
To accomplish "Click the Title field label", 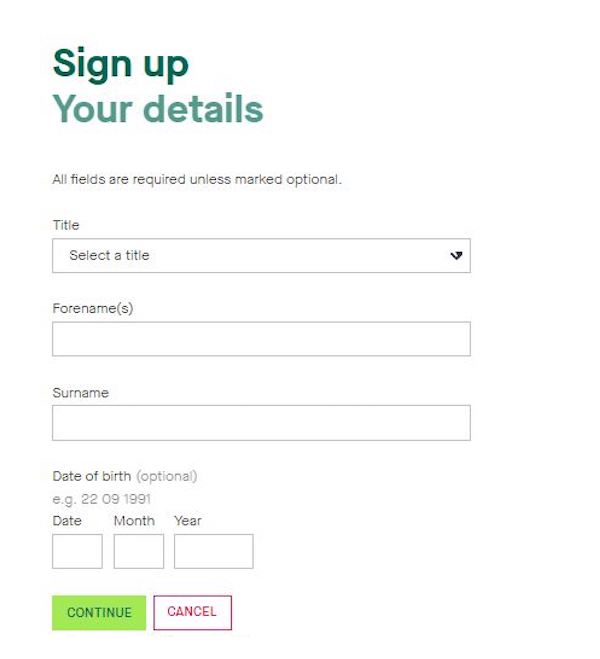I will [x=66, y=225].
